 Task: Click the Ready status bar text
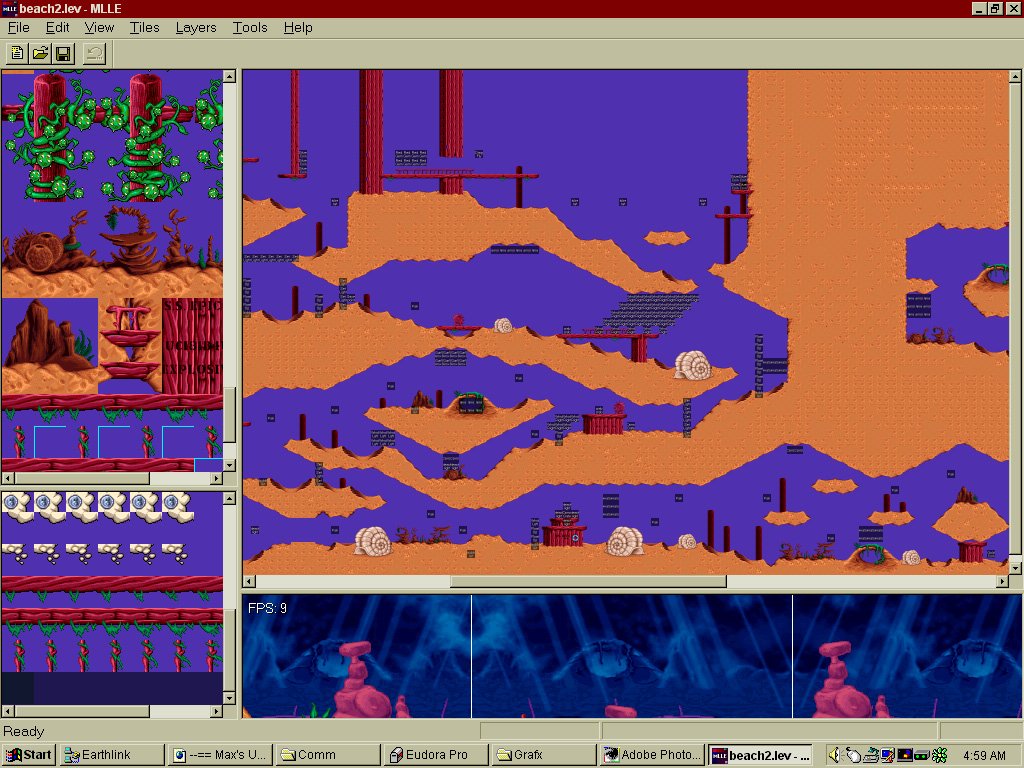click(x=24, y=731)
